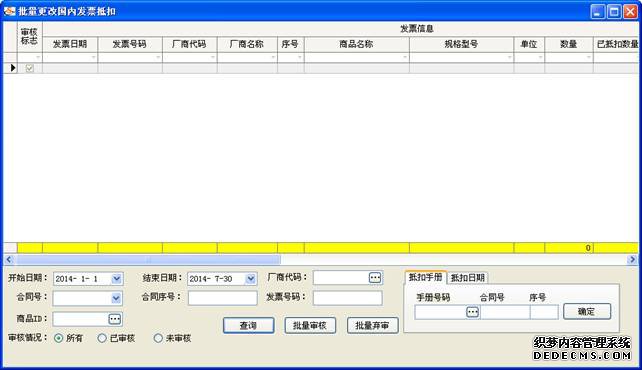Click the application icon in the title bar
Viewport: 642px width, 370px height.
[9, 11]
